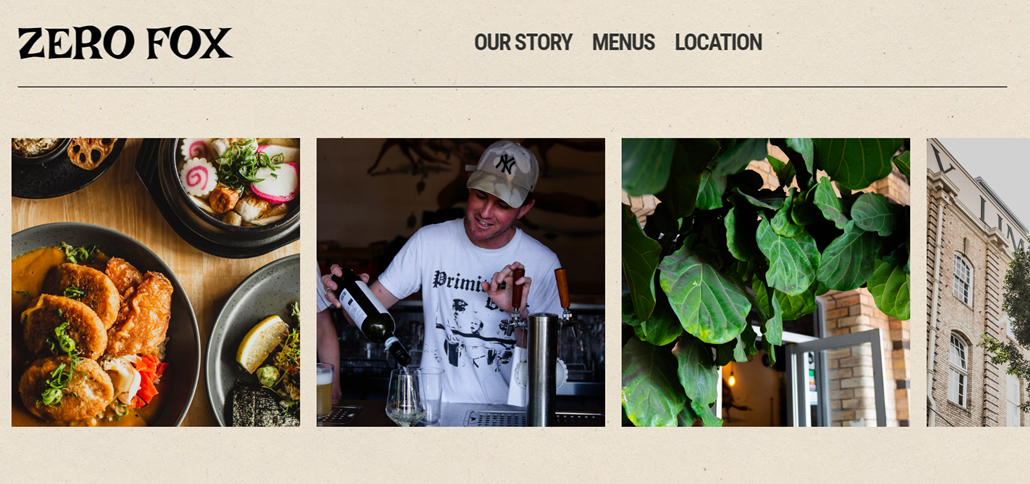The width and height of the screenshot is (1030, 484).
Task: Click the empty wine glass on bar
Action: pyautogui.click(x=405, y=397)
